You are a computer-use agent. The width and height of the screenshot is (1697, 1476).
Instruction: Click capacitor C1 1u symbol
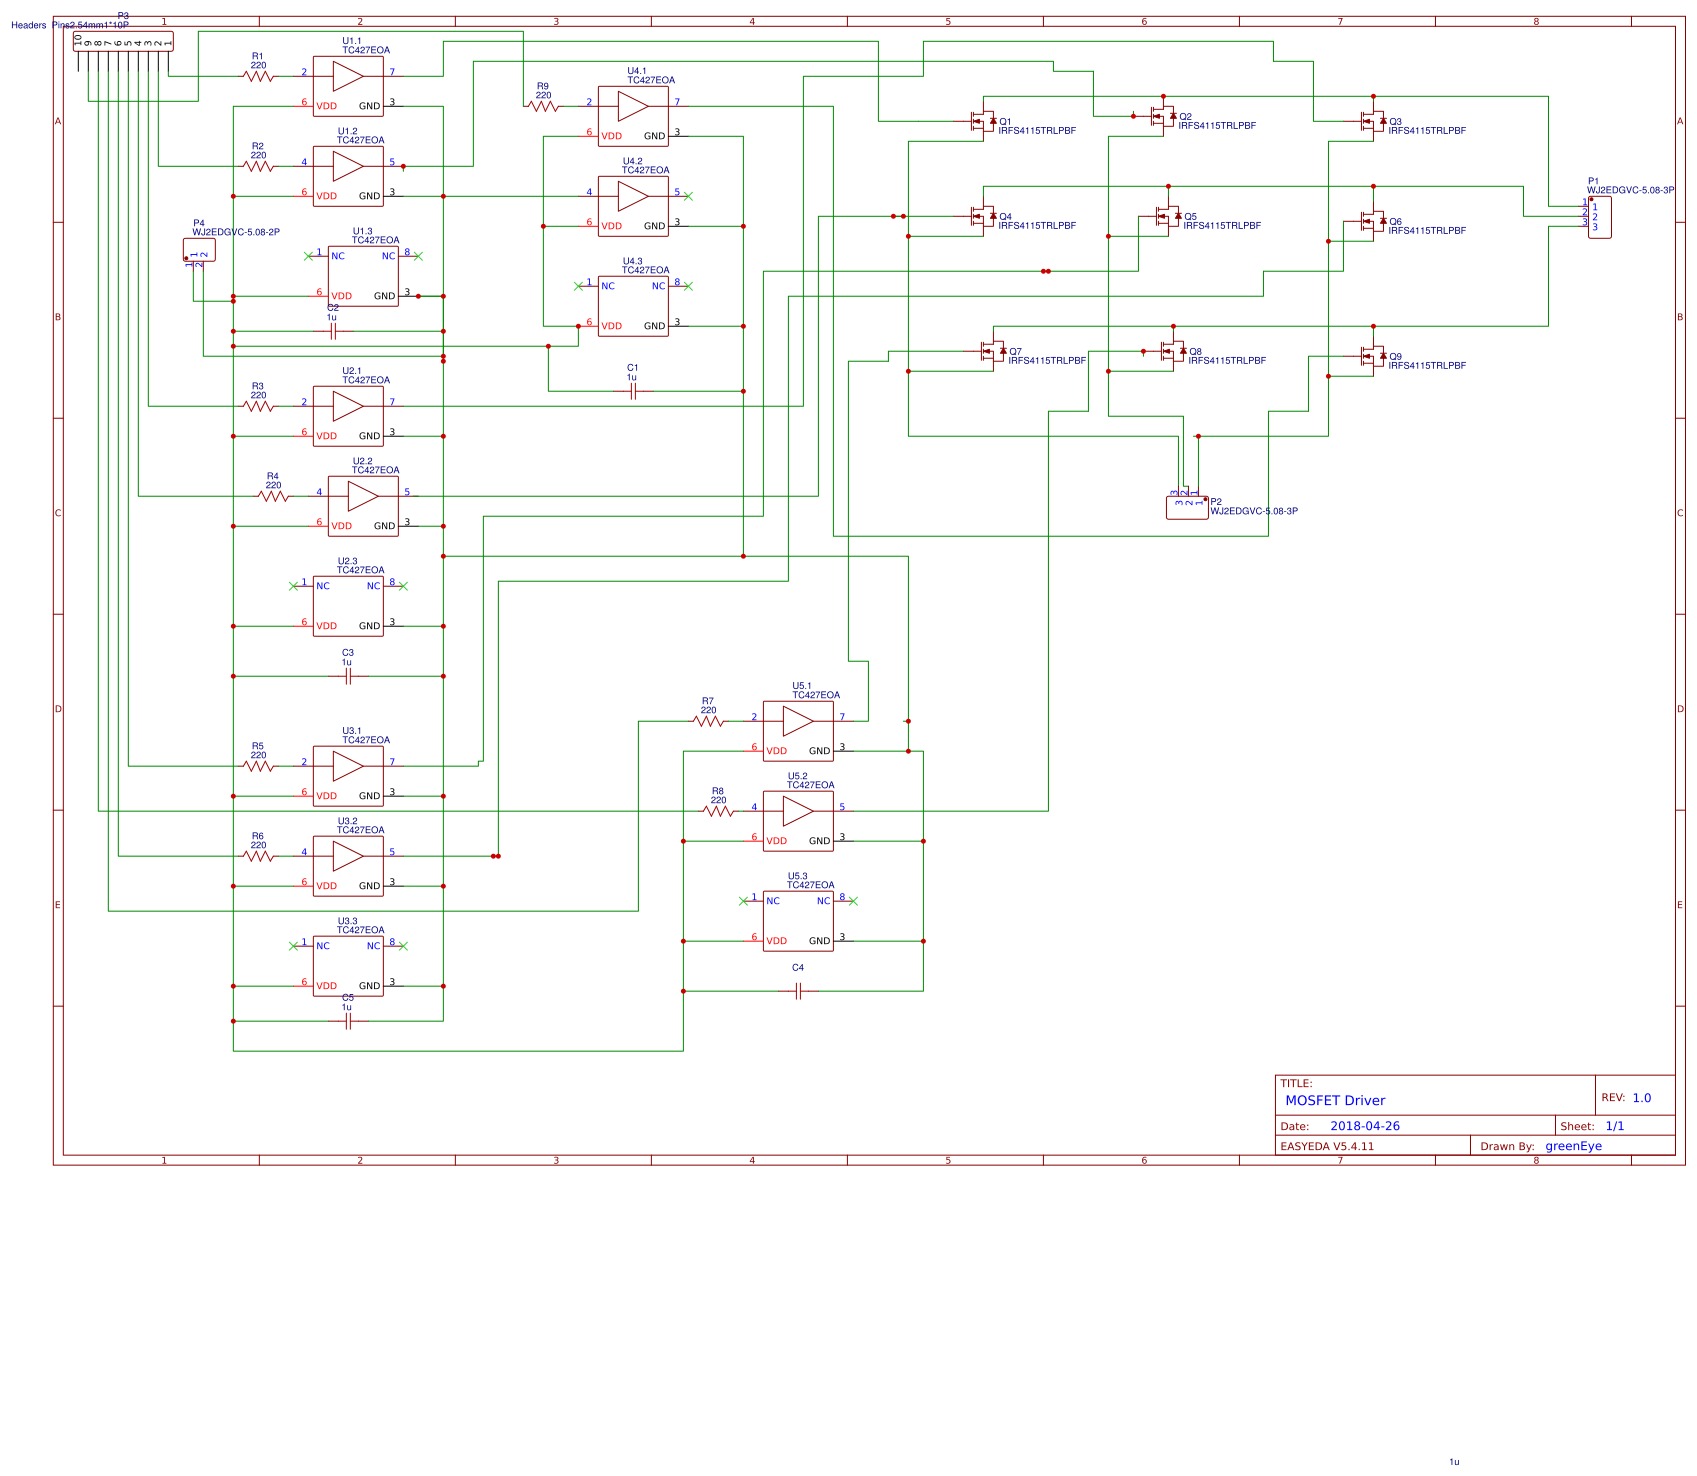(632, 392)
